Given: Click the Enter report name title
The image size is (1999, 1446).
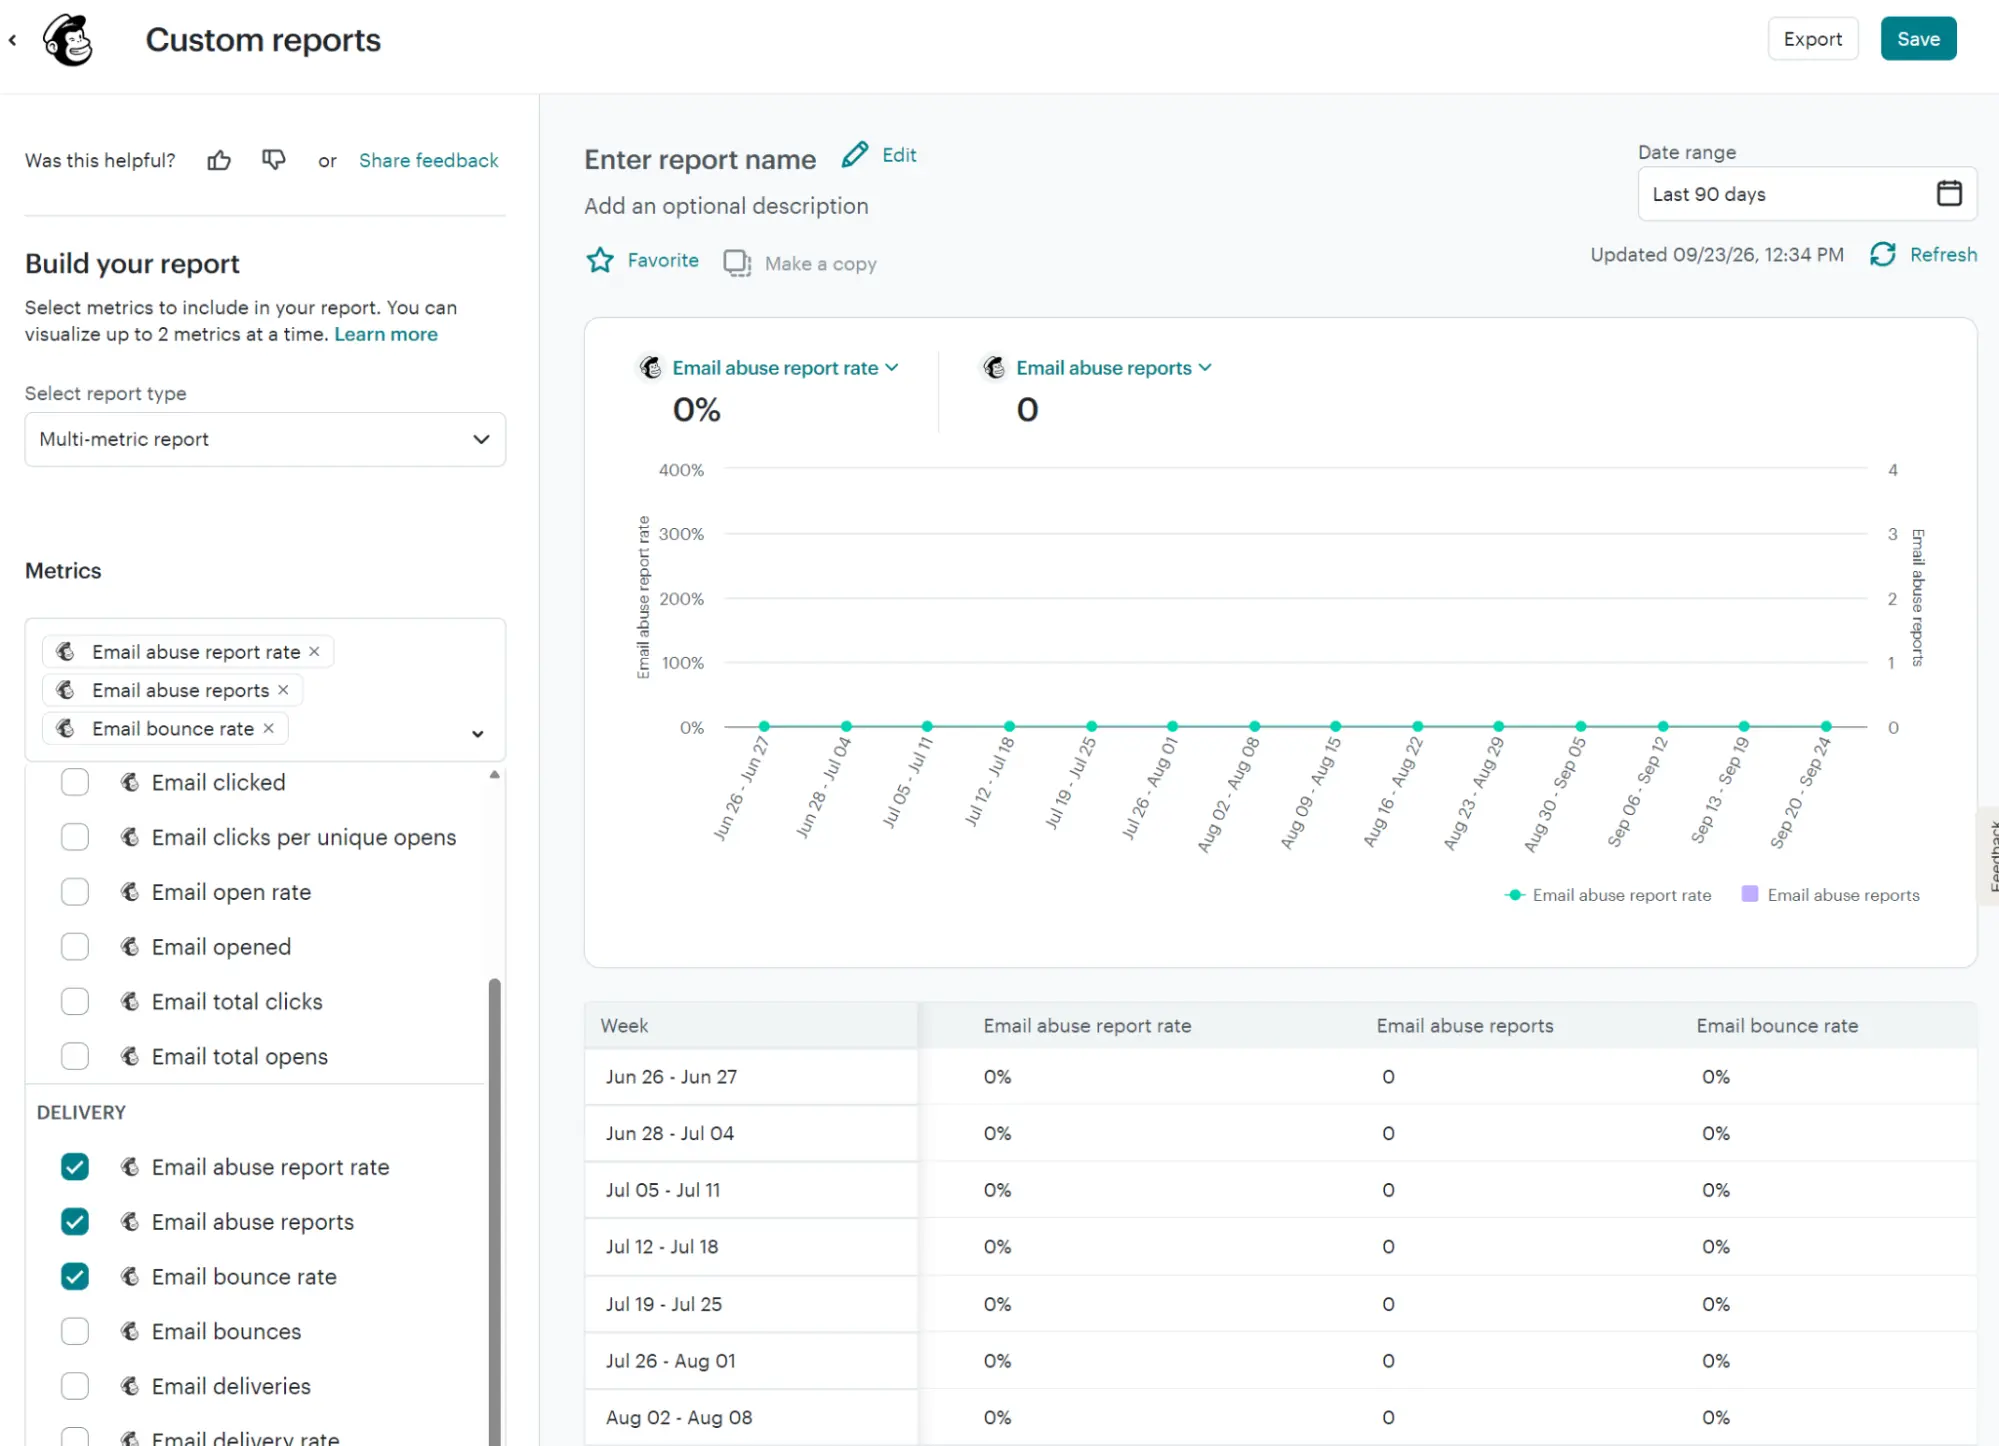Looking at the screenshot, I should tap(700, 159).
